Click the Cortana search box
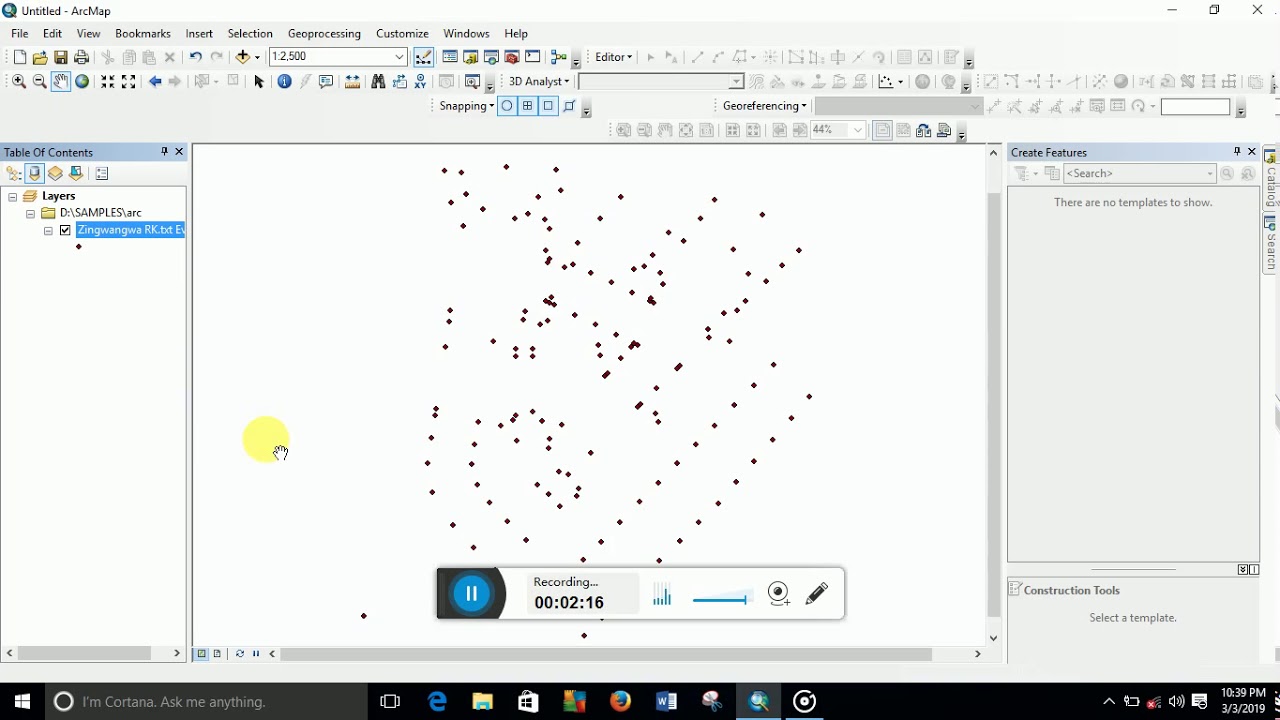This screenshot has height=720, width=1280. click(208, 702)
